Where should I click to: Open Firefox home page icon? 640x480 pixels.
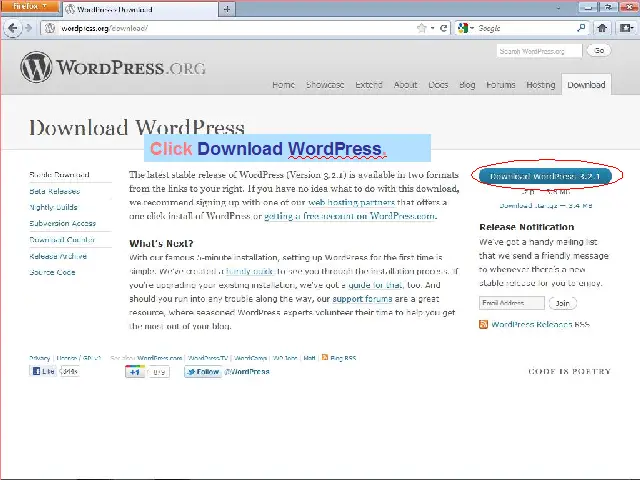(x=602, y=28)
